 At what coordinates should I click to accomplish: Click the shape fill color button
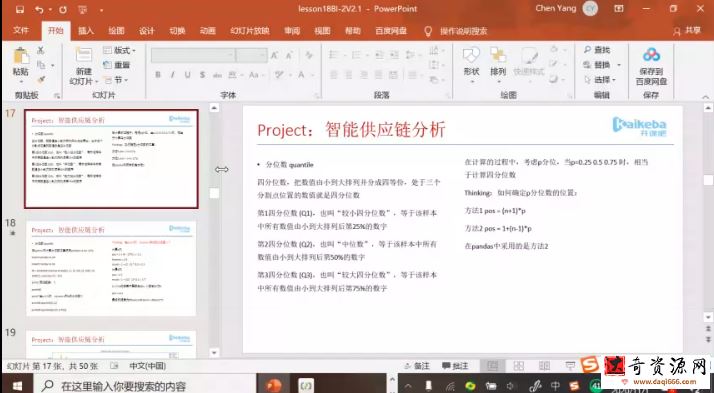click(x=554, y=49)
